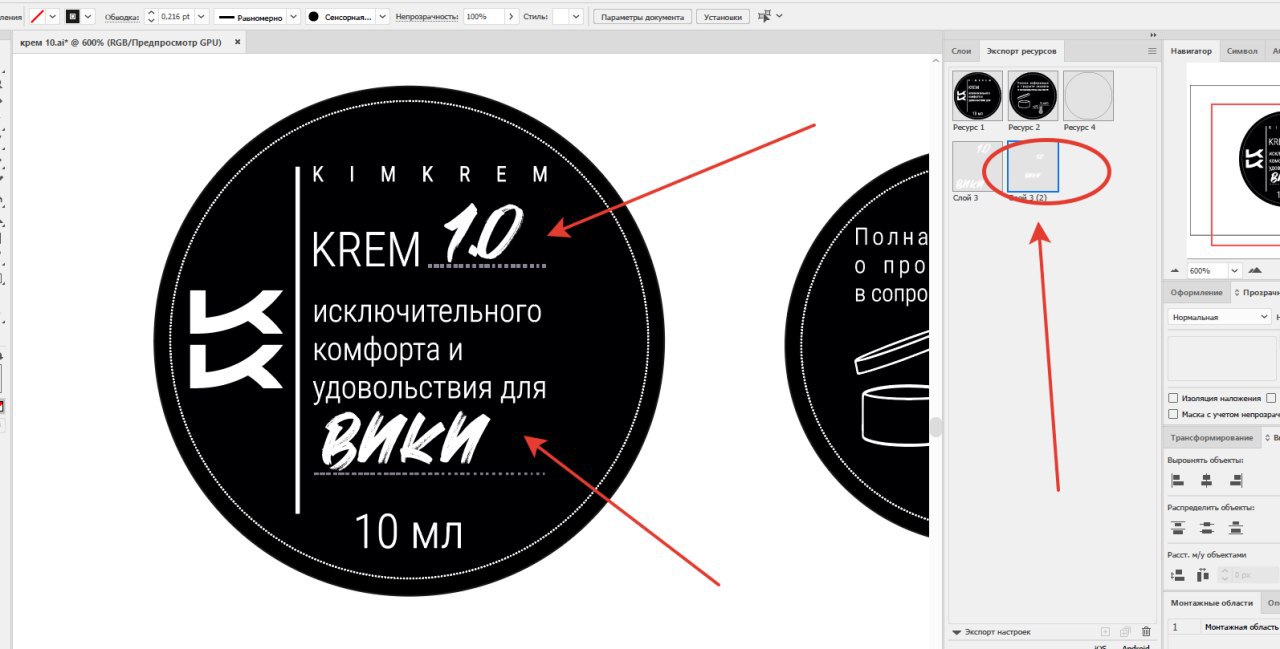
Task: Click the Параметры документа button
Action: (x=642, y=17)
